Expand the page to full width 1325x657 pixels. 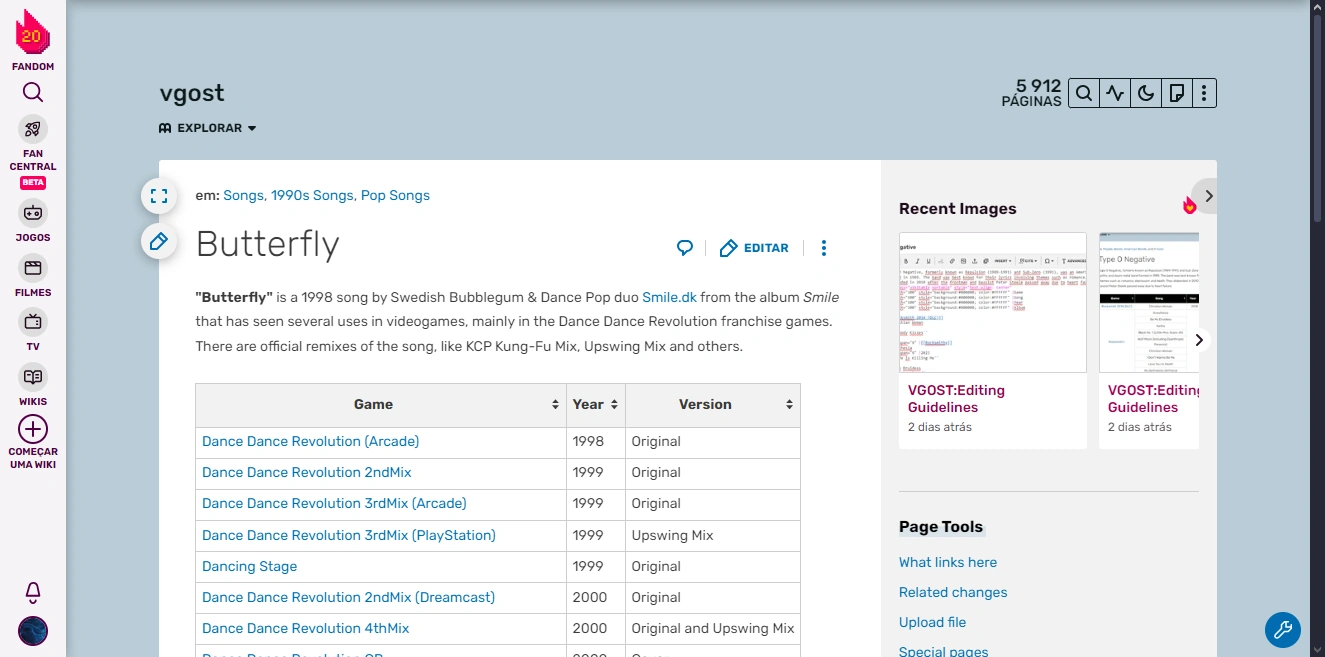[x=159, y=196]
